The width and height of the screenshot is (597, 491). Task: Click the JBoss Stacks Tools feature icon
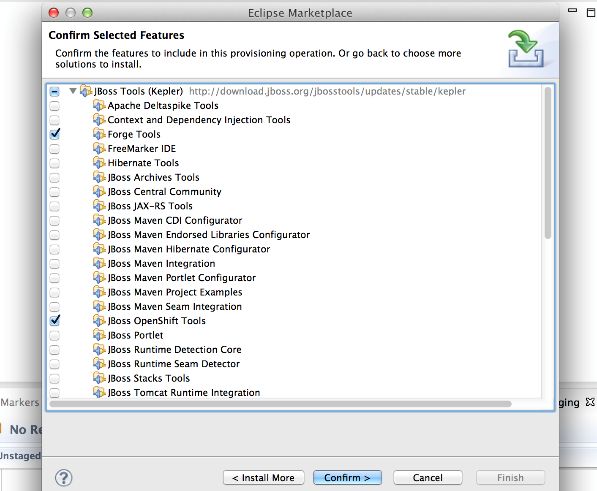click(99, 378)
